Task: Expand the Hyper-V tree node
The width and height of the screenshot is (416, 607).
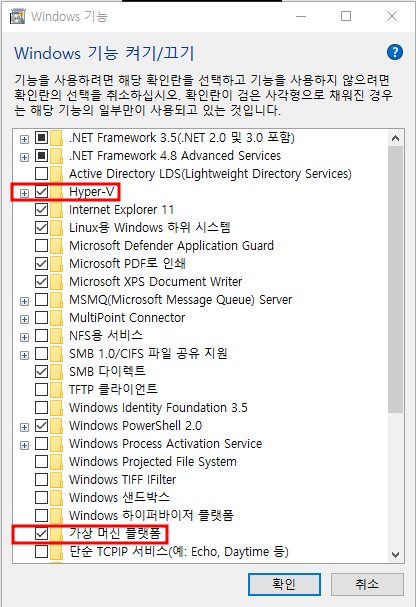Action: click(x=24, y=193)
